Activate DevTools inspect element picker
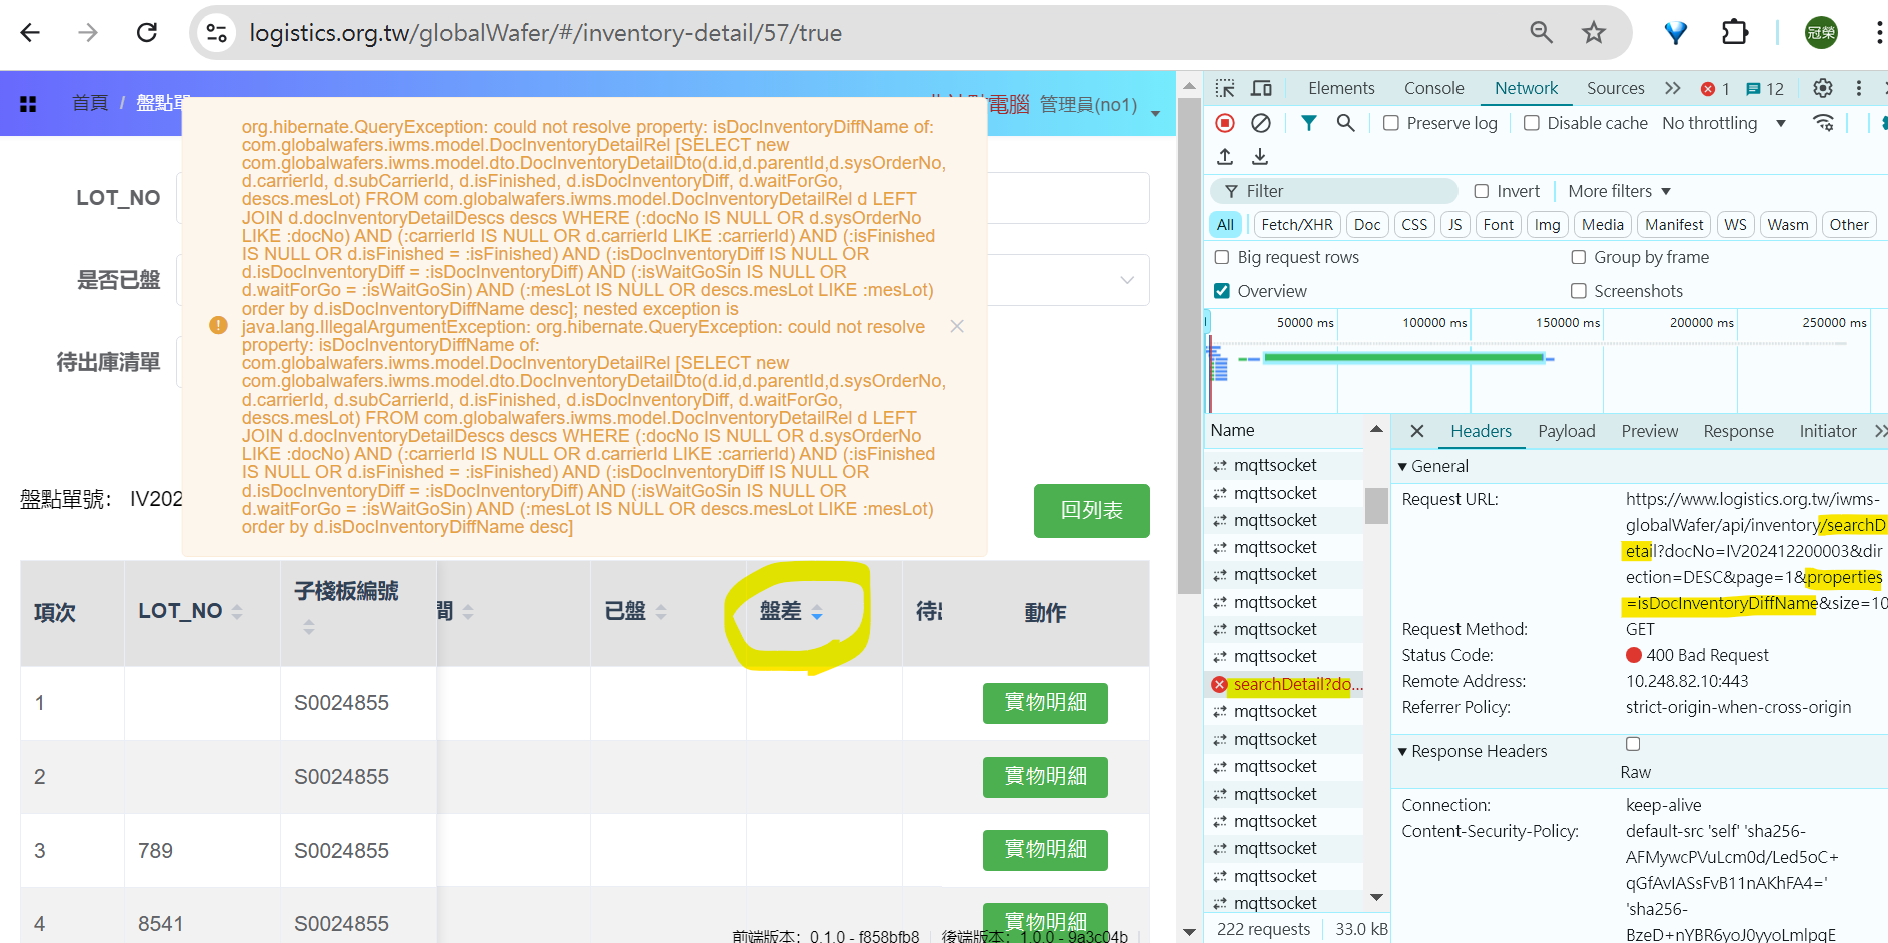 (x=1225, y=88)
